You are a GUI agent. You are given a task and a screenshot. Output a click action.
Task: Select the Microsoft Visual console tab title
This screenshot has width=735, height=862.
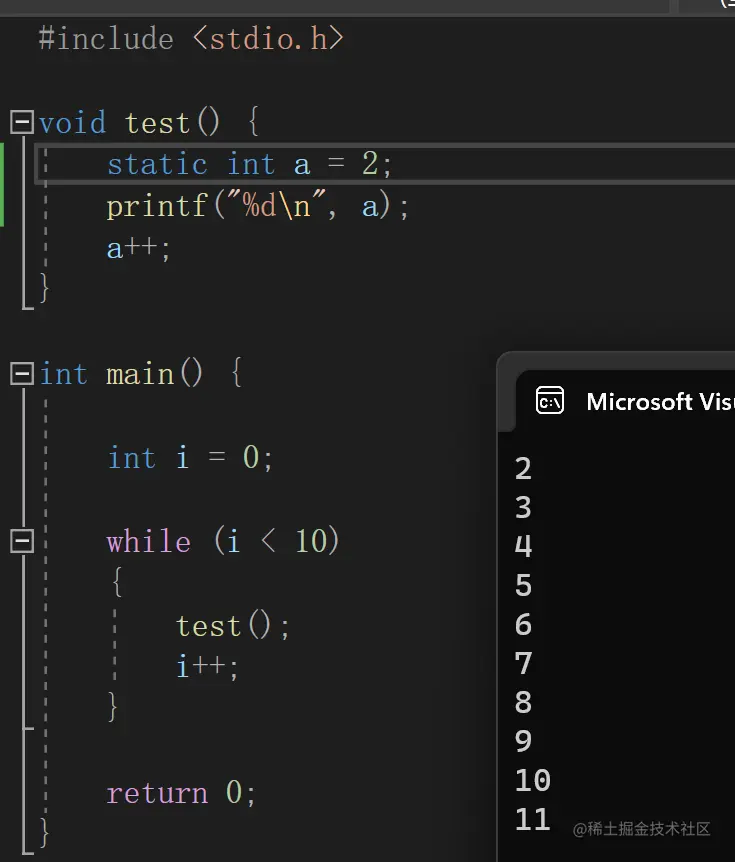(660, 402)
